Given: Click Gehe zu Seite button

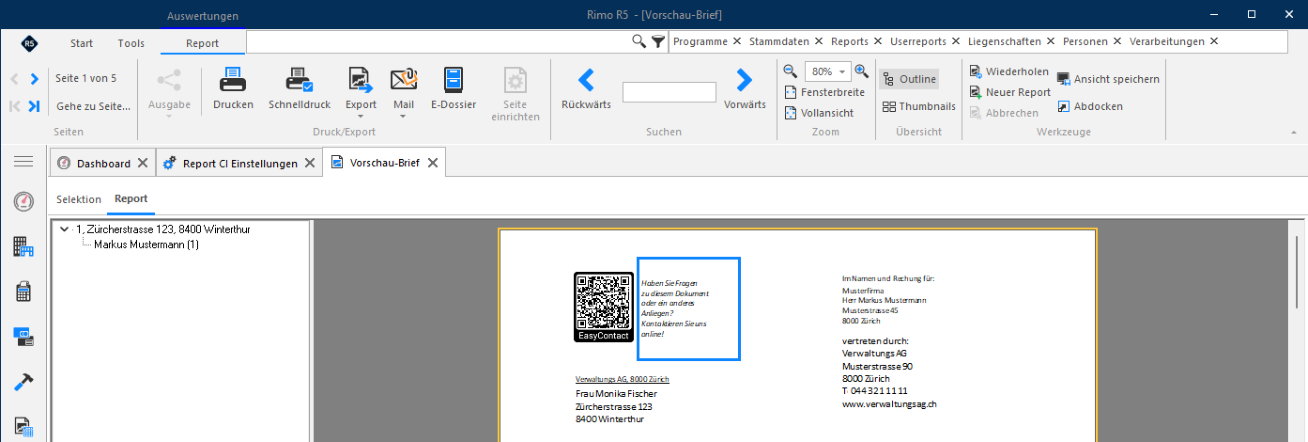Looking at the screenshot, I should 93,105.
